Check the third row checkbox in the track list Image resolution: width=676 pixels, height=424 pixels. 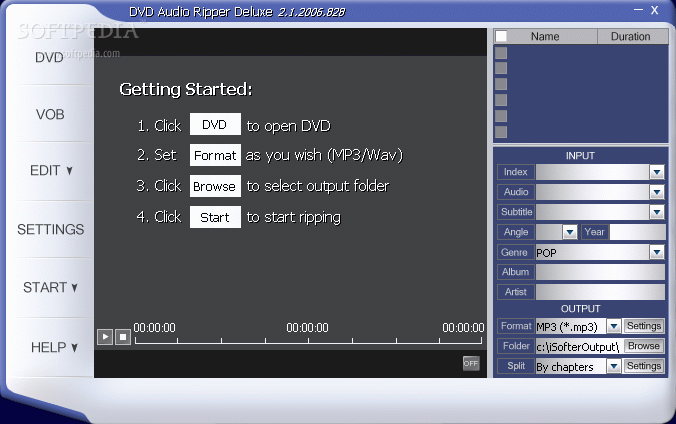pyautogui.click(x=501, y=84)
